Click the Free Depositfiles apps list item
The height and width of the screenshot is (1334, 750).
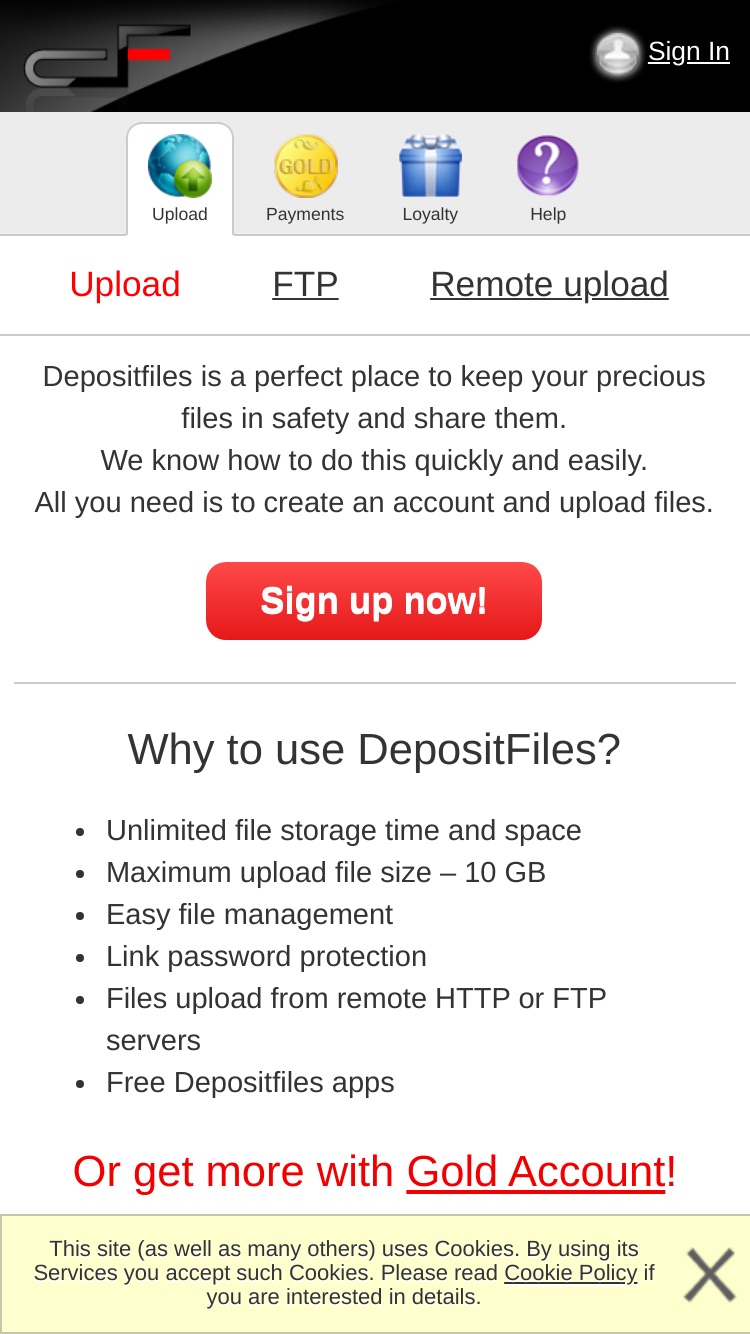pyautogui.click(x=250, y=1083)
